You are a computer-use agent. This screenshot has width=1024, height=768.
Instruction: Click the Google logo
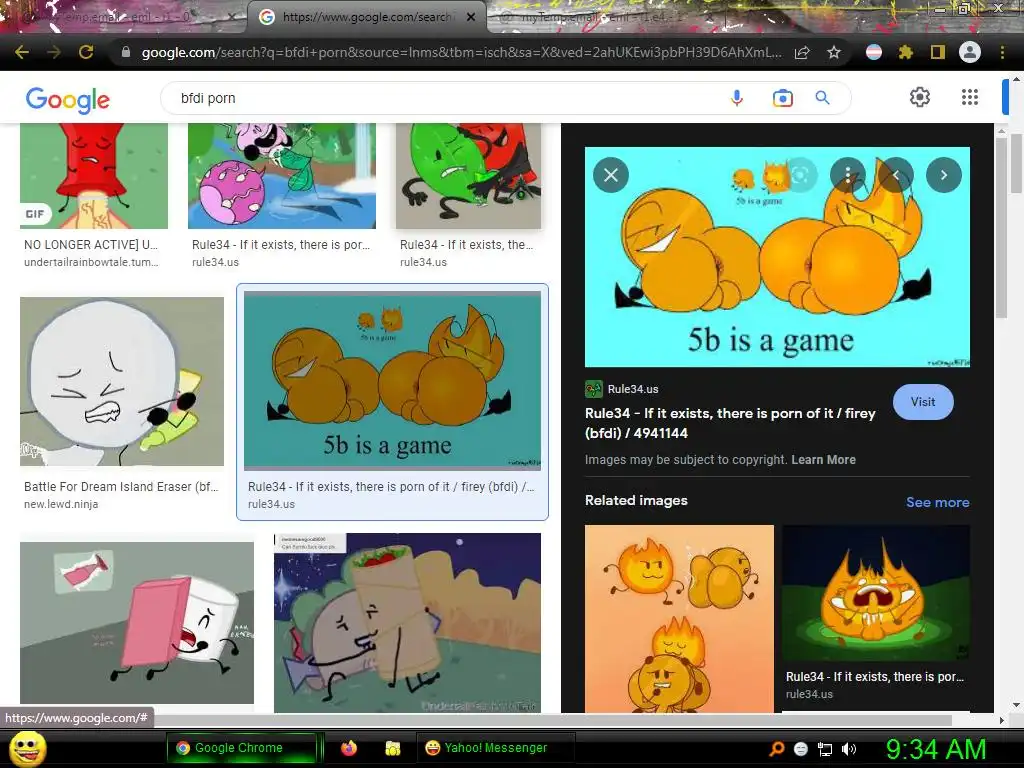coord(68,100)
